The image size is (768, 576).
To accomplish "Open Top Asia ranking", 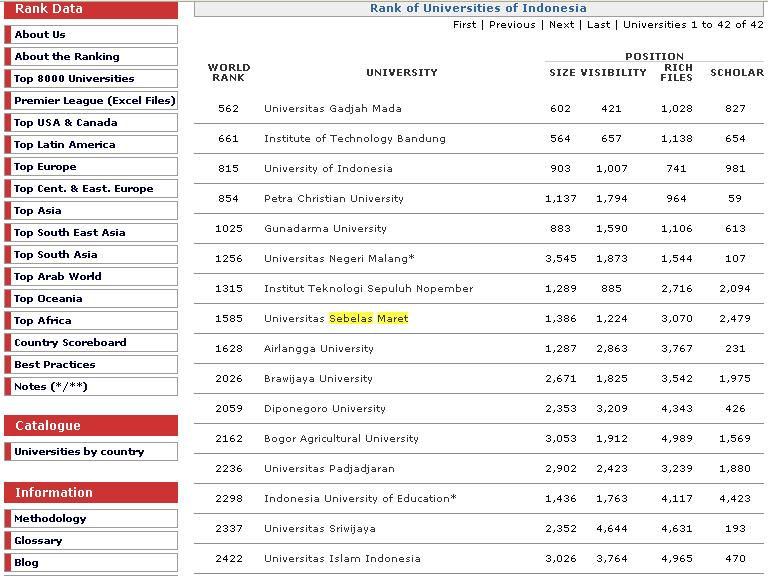I will coord(91,211).
